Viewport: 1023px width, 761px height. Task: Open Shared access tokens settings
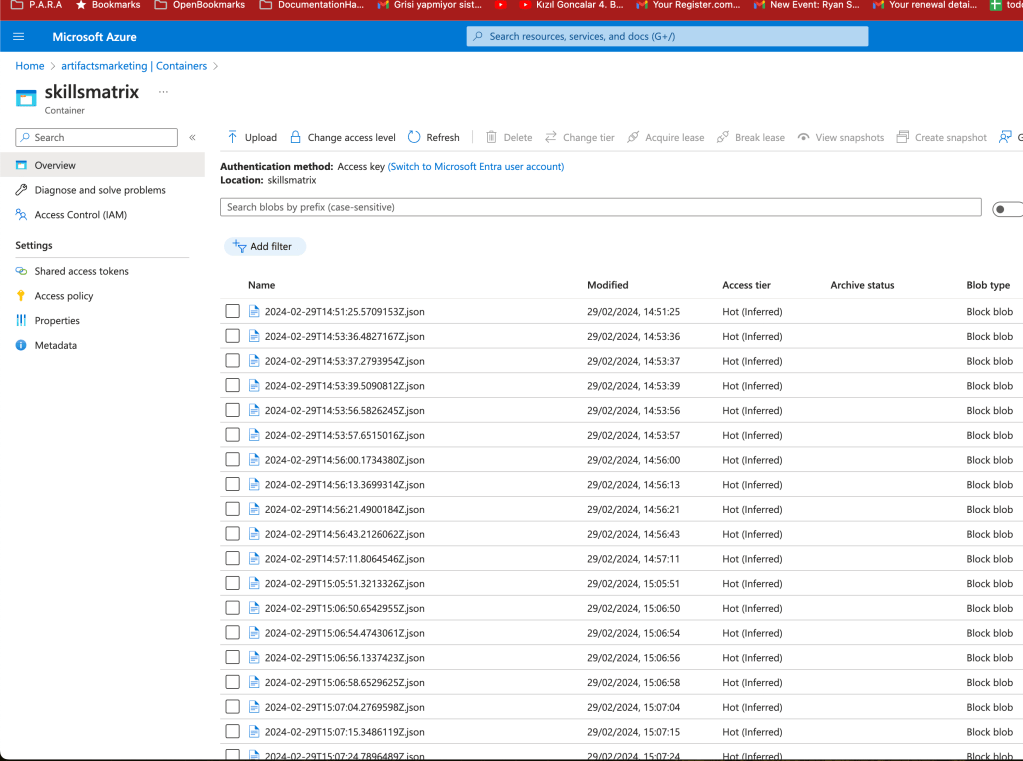pos(82,271)
